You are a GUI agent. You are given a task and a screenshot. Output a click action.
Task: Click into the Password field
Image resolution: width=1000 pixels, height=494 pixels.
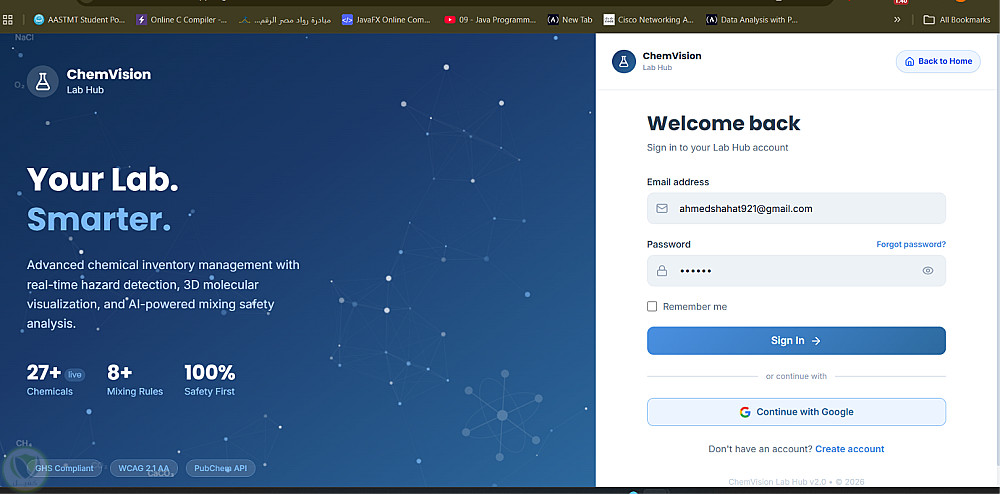pos(796,271)
